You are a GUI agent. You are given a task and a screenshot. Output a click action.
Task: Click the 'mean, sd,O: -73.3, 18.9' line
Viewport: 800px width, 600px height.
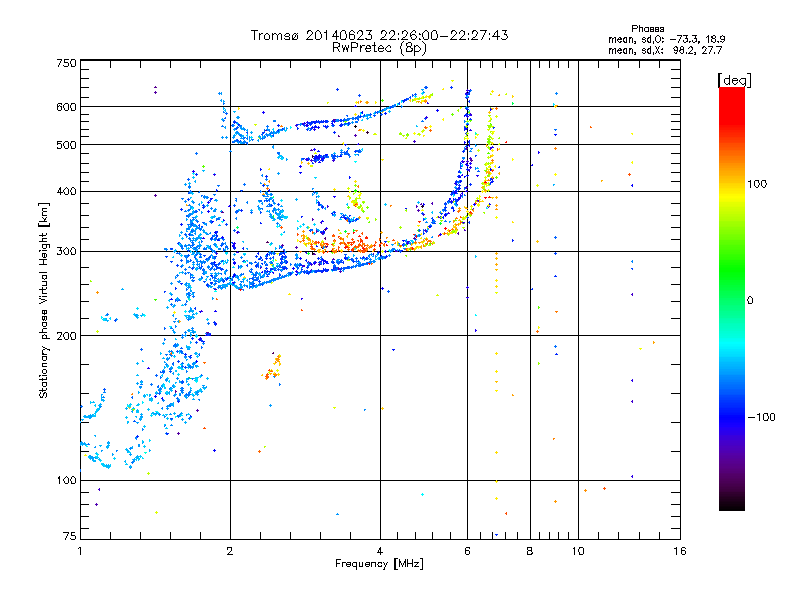coord(666,39)
